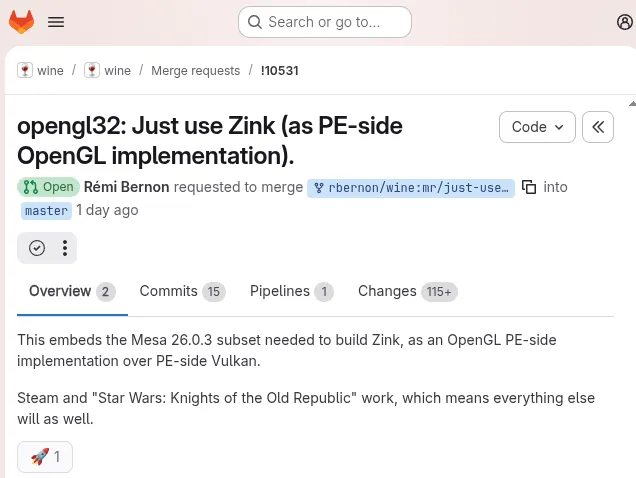The image size is (636, 478).
Task: Click the GitLab fox logo
Action: point(21,22)
